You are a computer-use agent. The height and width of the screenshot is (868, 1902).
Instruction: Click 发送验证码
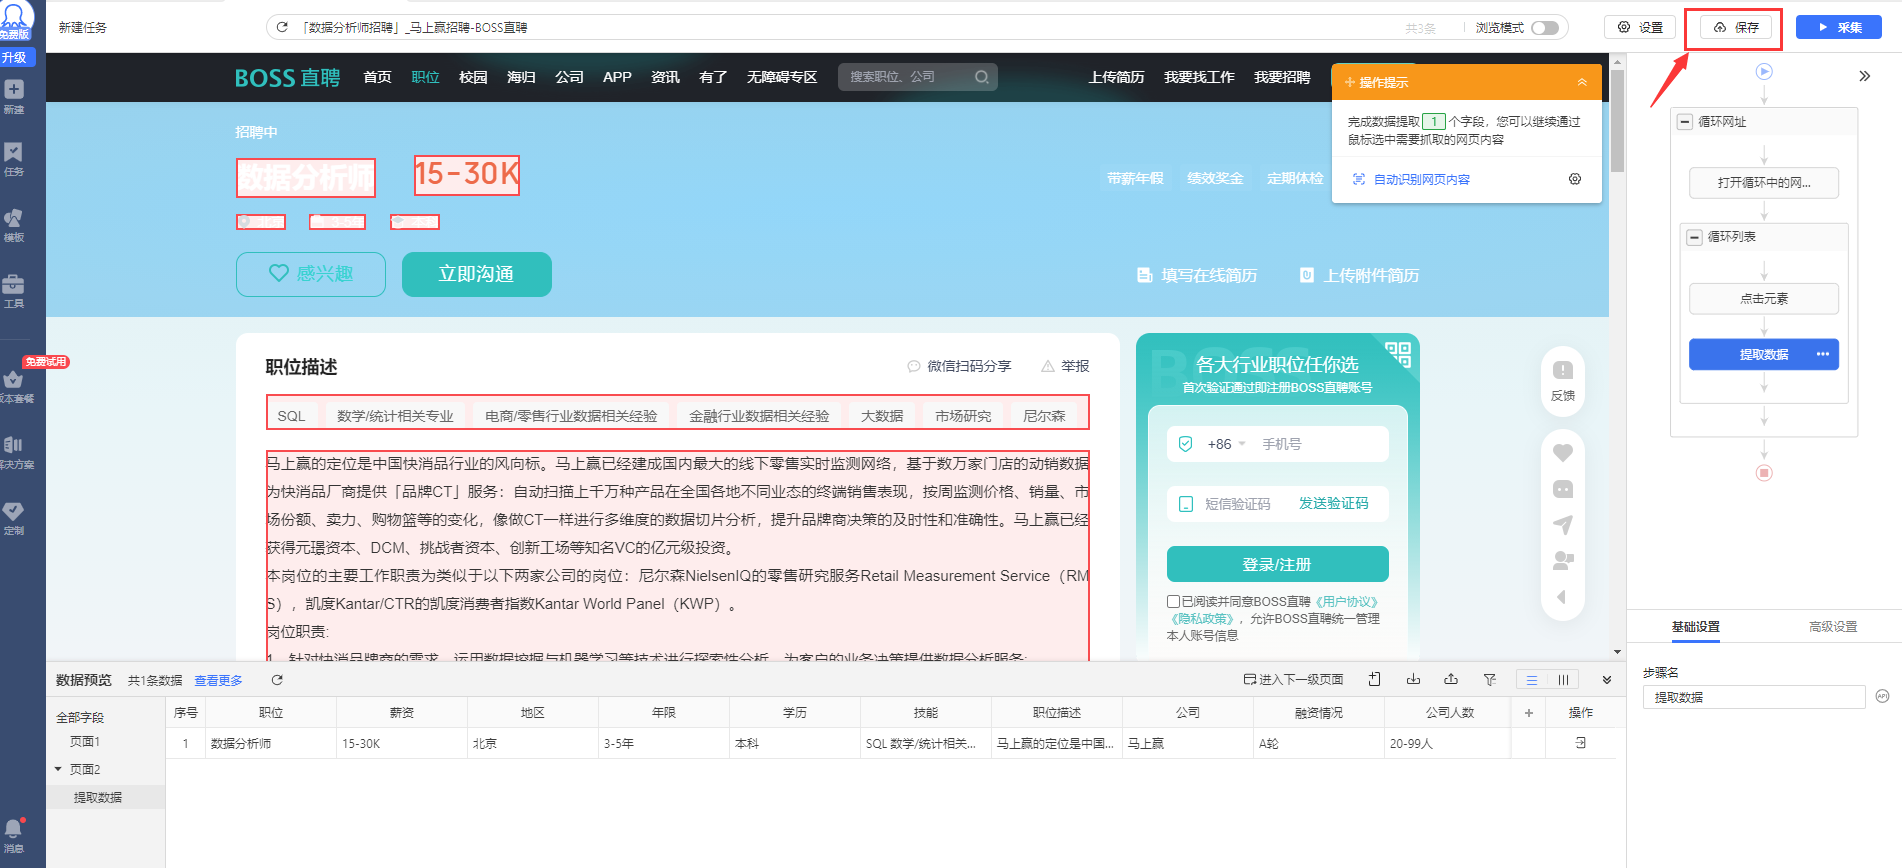1333,503
